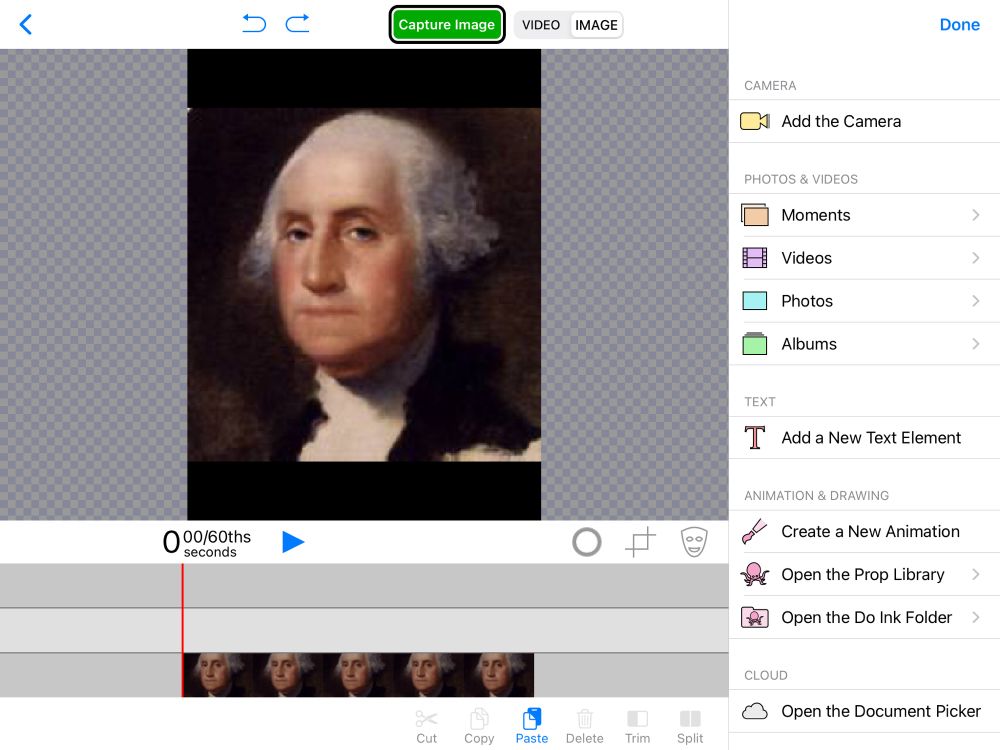Viewport: 1000px width, 750px height.
Task: Expand the Videos row chevron
Action: point(975,258)
